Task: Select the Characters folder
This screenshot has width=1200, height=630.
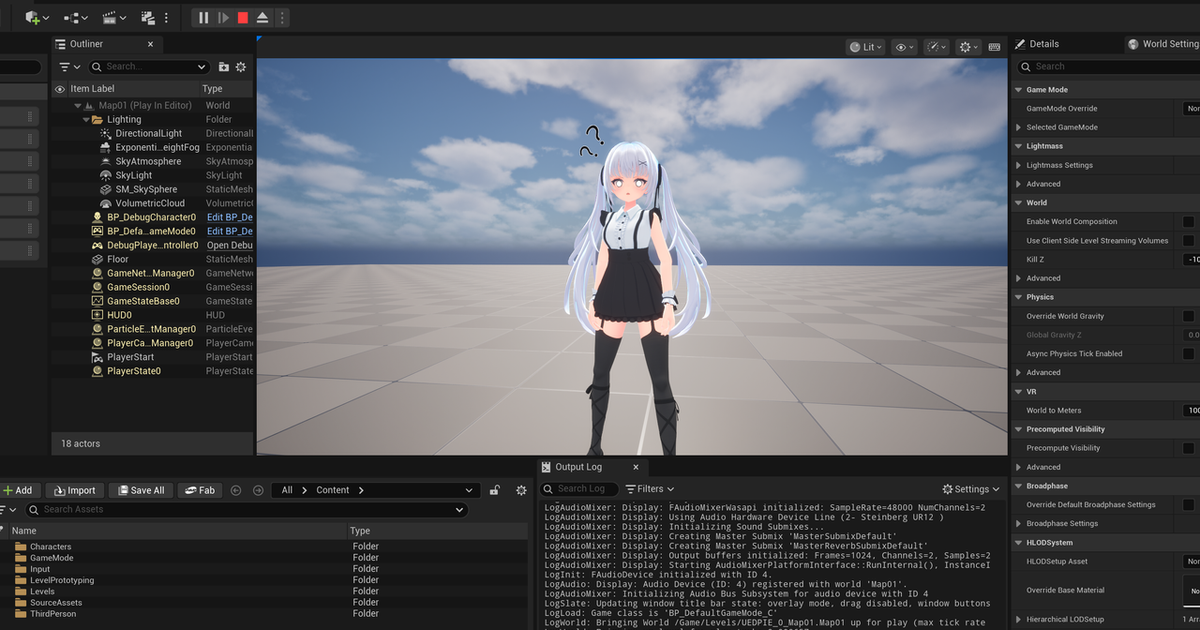Action: click(50, 547)
